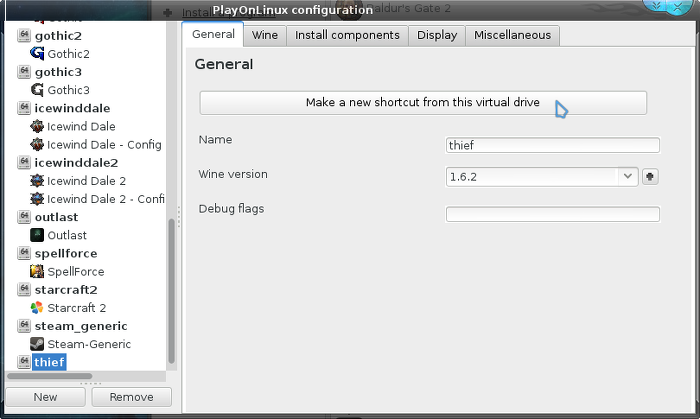Click the gothic2 virtual drive icon
The width and height of the screenshot is (700, 419).
click(24, 35)
